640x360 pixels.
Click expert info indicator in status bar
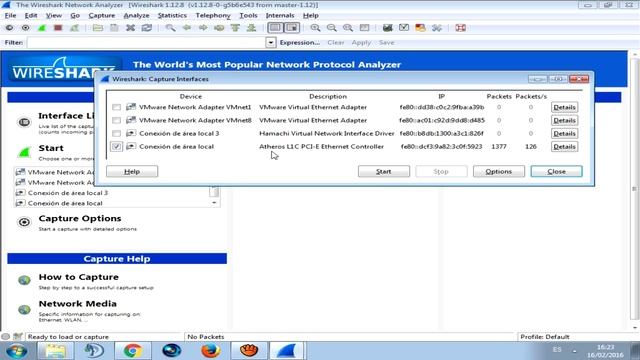click(5, 337)
